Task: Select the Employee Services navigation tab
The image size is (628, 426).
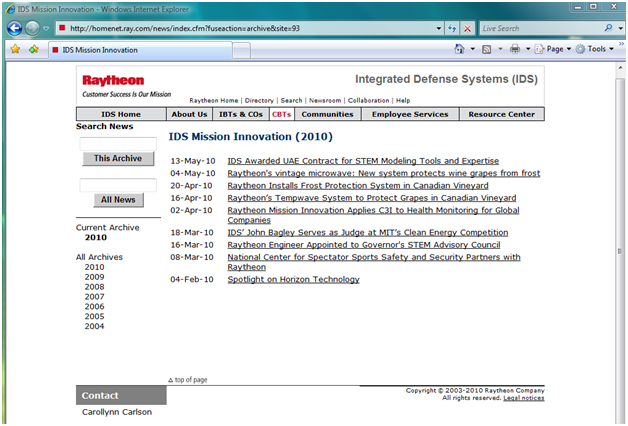Action: [410, 114]
